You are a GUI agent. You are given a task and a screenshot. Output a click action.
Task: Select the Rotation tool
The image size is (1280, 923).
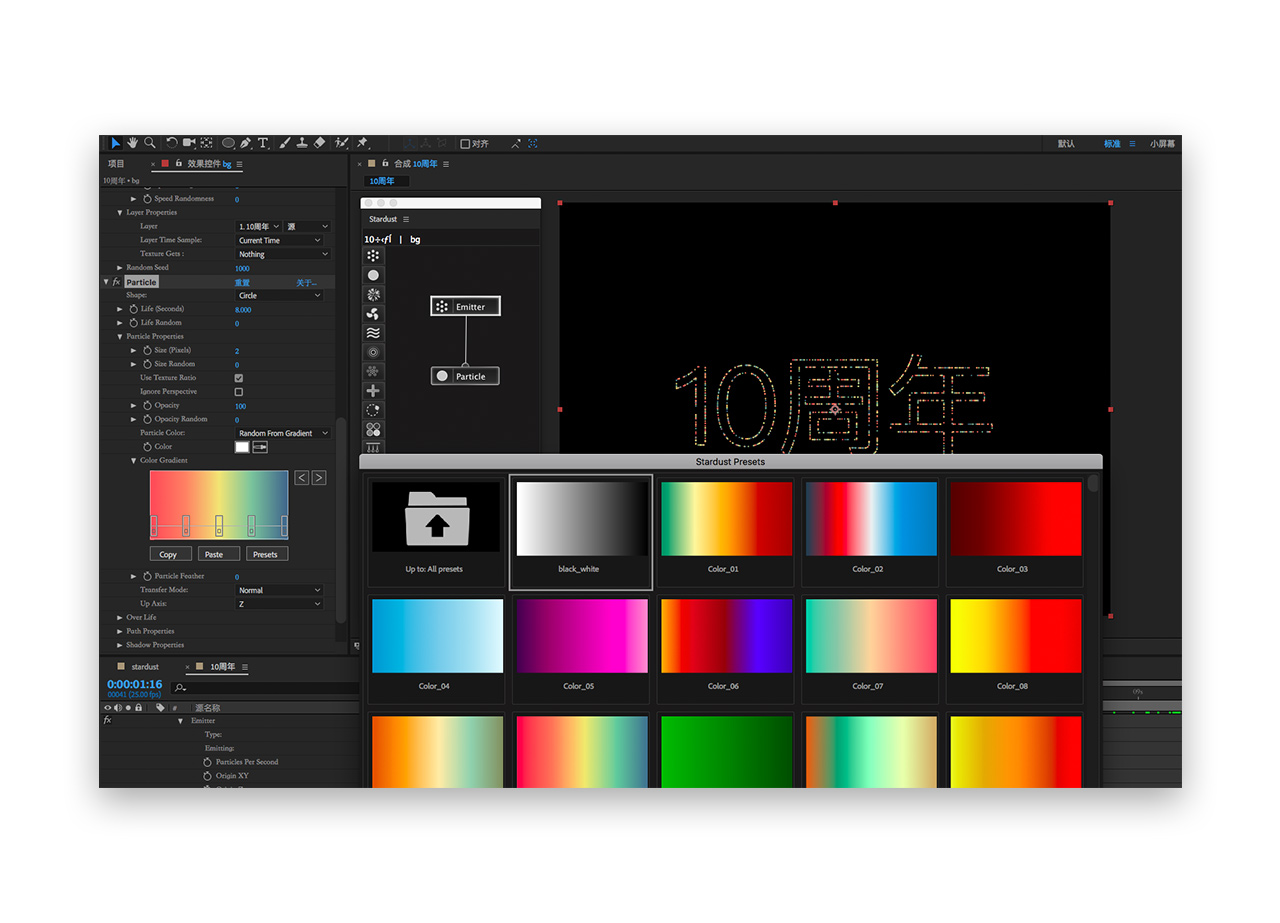(x=172, y=143)
